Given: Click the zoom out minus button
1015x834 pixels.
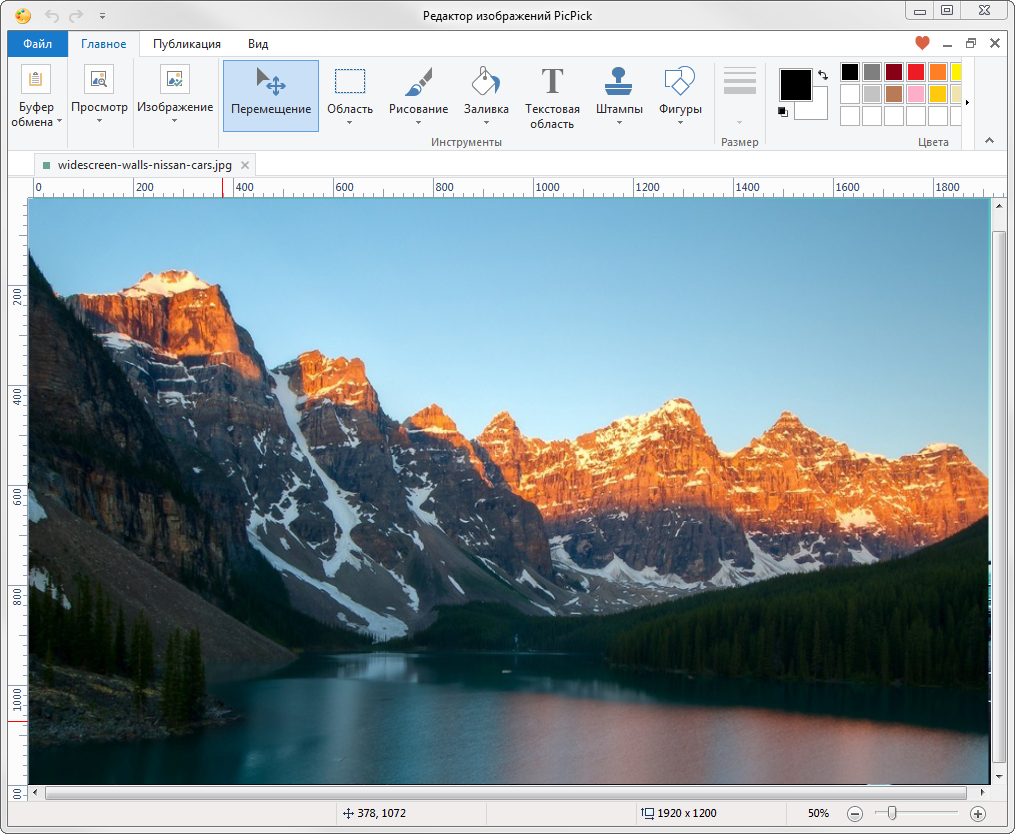Looking at the screenshot, I should click(x=855, y=814).
